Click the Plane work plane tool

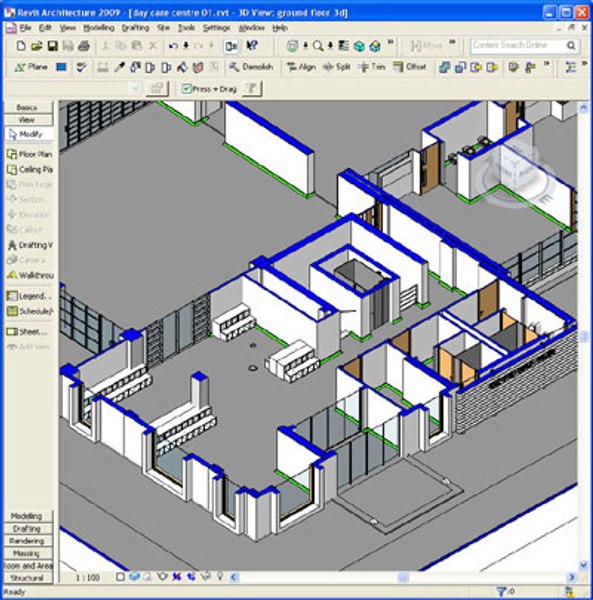click(31, 67)
